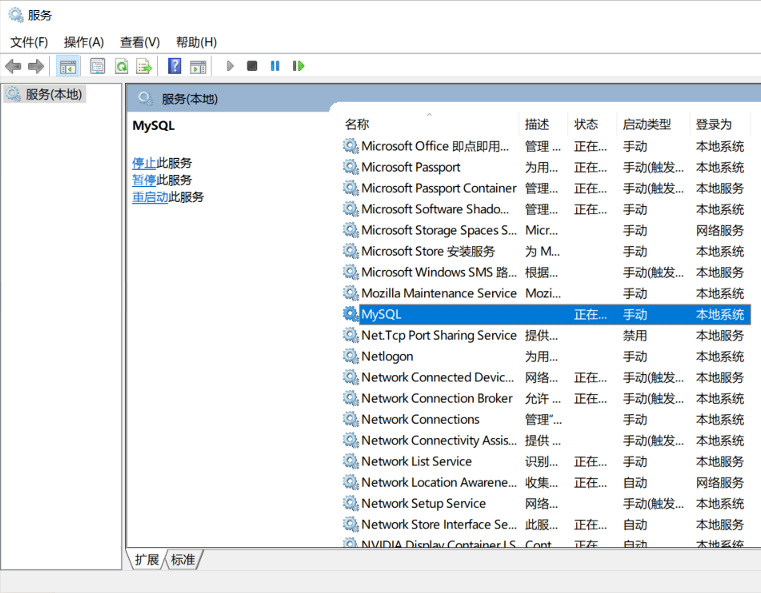Click the Restart Service icon
The height and width of the screenshot is (593, 761).
click(298, 66)
